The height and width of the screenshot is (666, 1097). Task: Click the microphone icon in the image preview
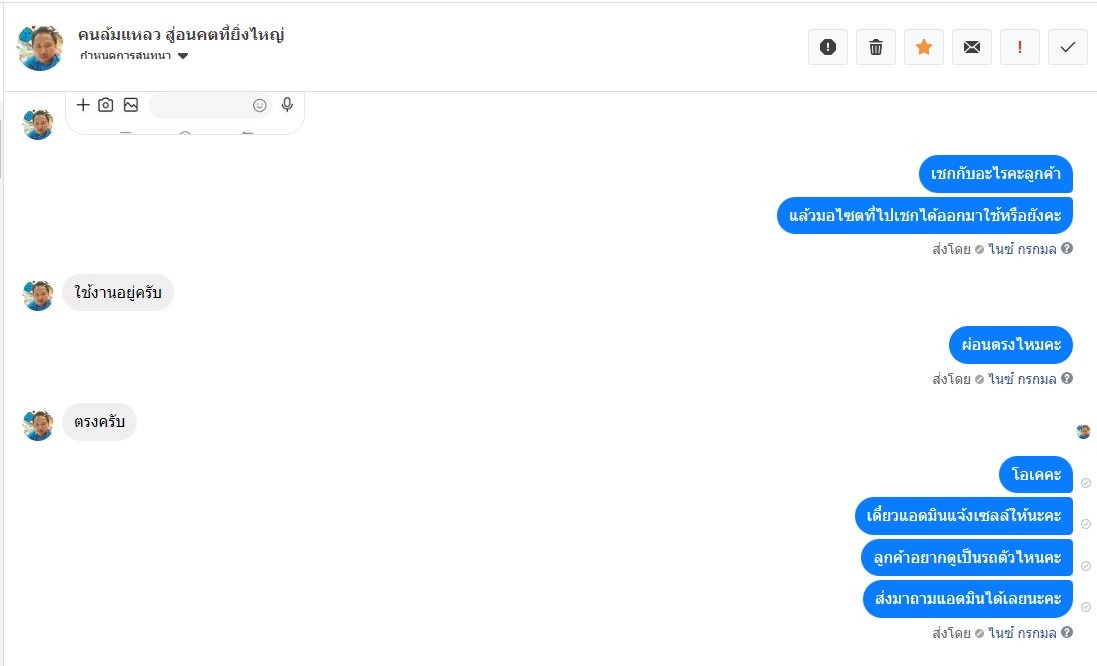coord(287,105)
